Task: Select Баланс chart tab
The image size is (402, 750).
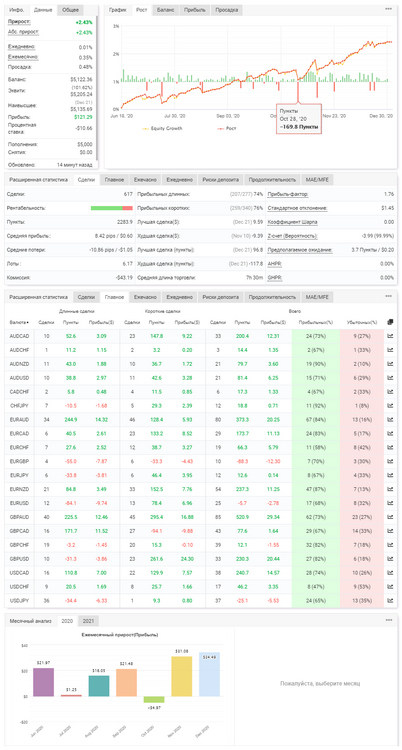Action: point(166,10)
